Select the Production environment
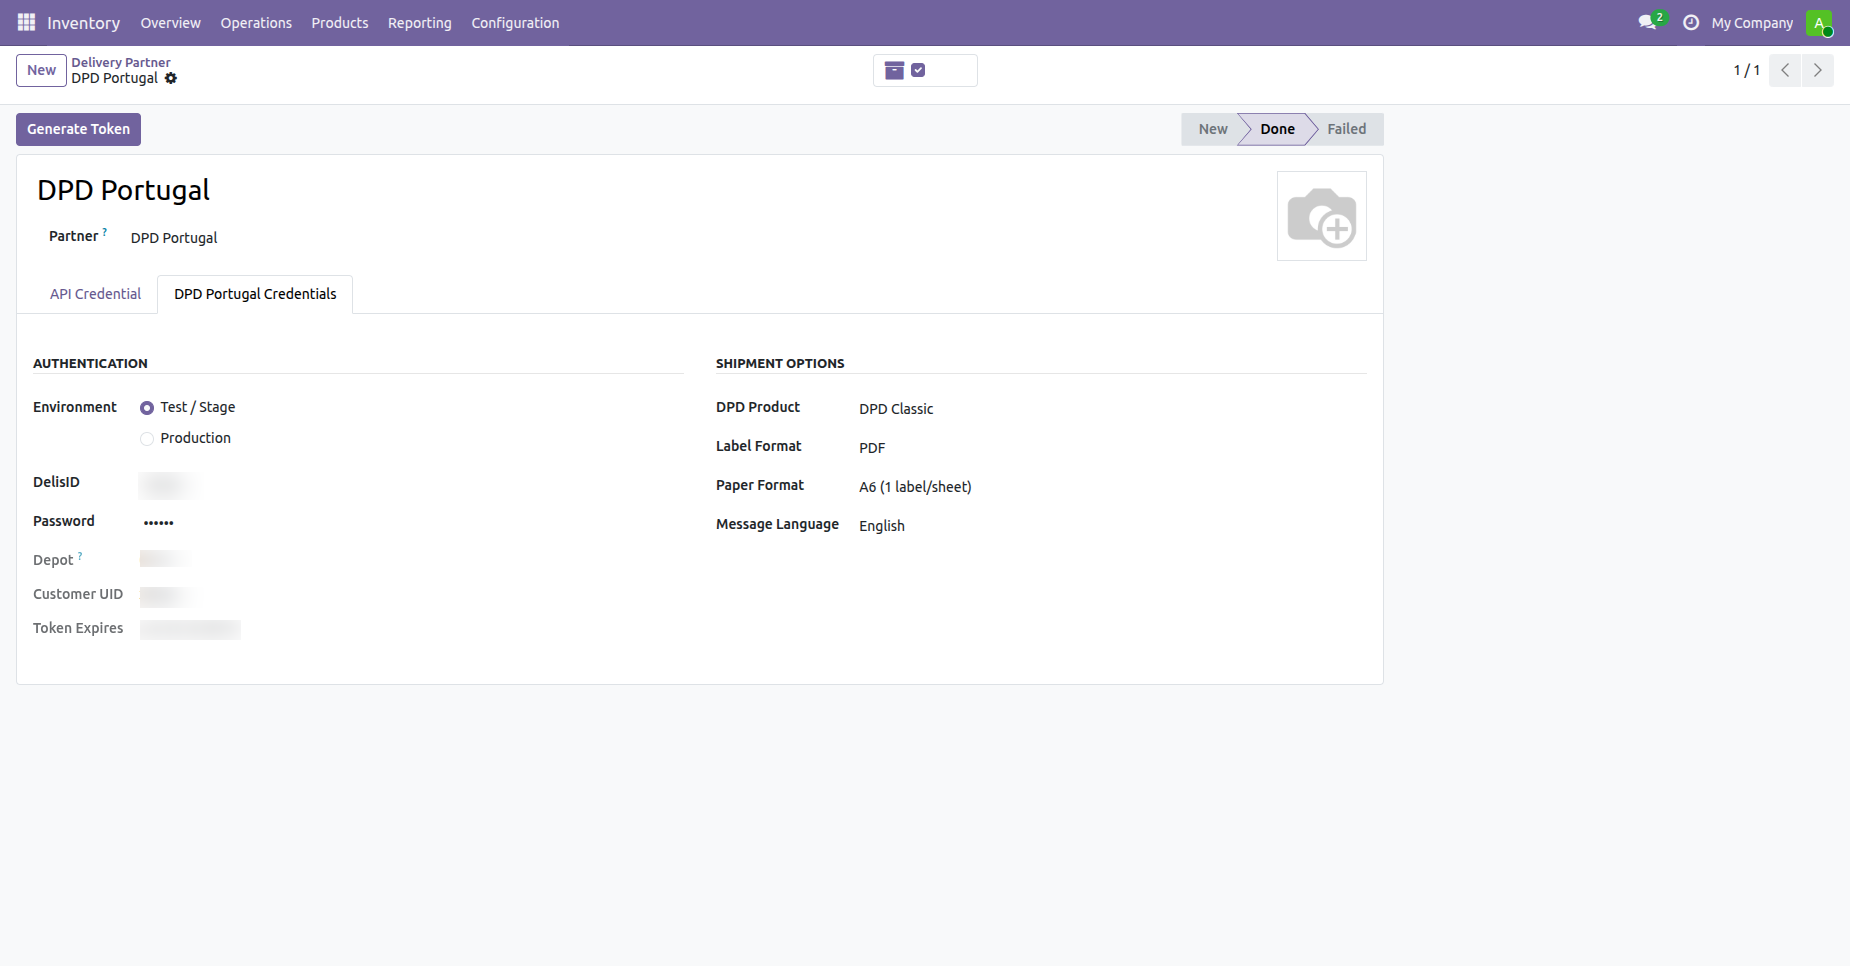Viewport: 1850px width, 966px height. click(x=147, y=439)
